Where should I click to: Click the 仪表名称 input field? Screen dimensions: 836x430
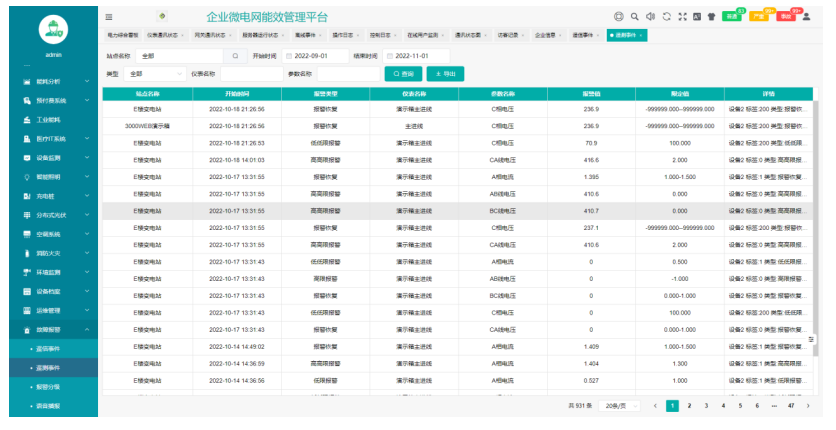[252, 74]
